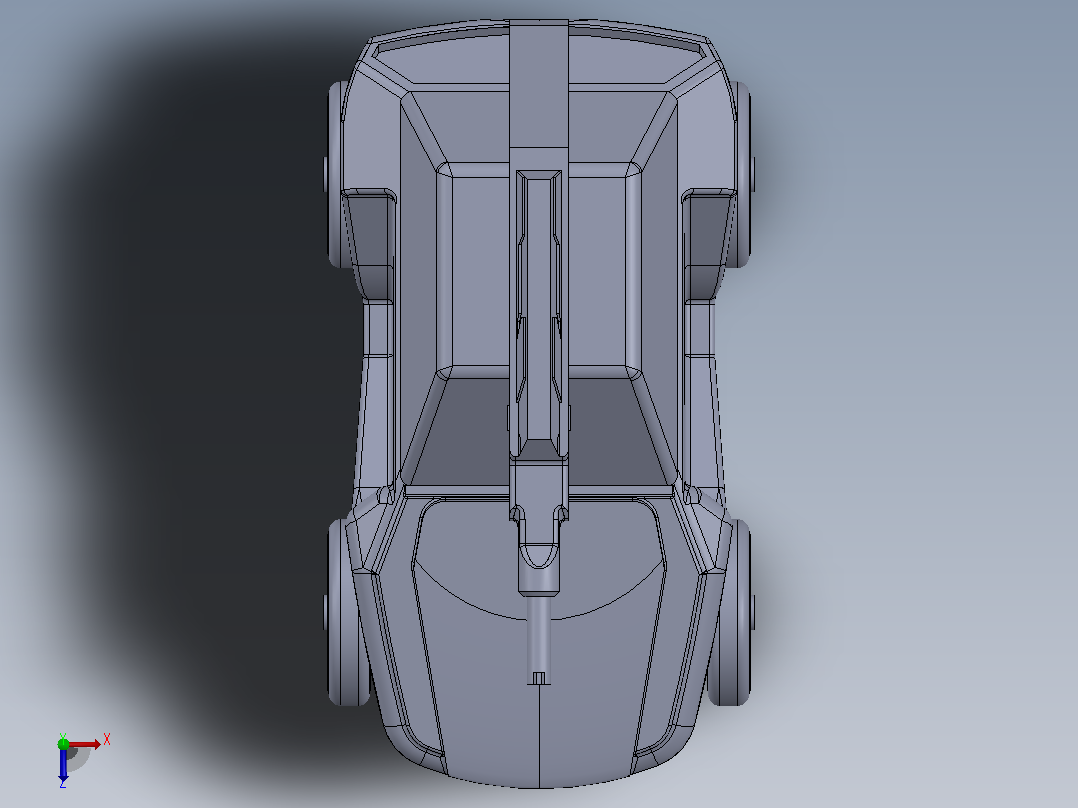Screen dimensions: 1078x808
Task: Select the upper-right wheel of the car model
Action: click(x=742, y=174)
